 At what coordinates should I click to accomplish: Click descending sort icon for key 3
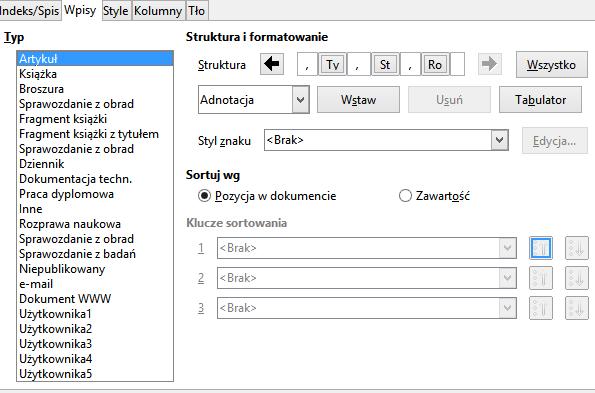577,308
